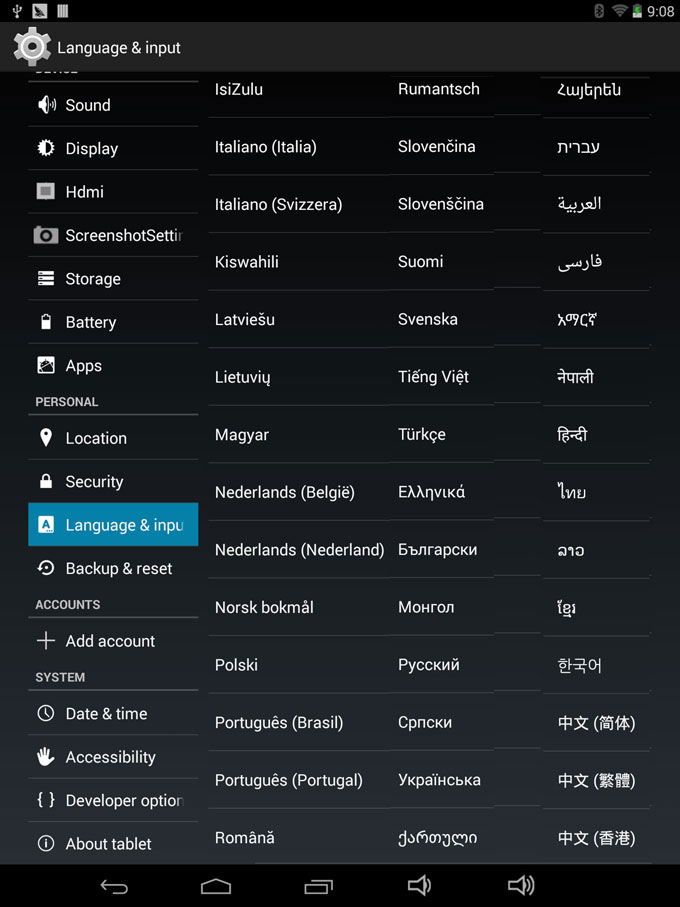Tap Add account option
The image size is (680, 907).
tap(109, 641)
